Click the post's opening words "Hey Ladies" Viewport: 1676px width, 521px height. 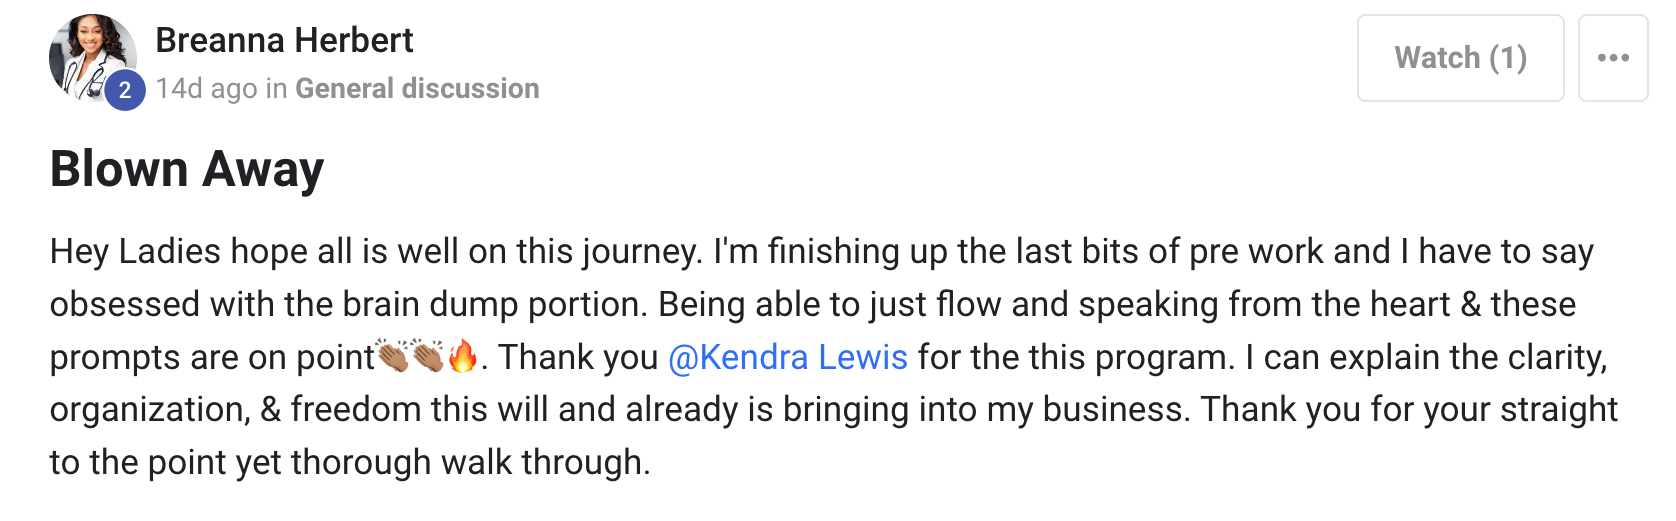(135, 251)
